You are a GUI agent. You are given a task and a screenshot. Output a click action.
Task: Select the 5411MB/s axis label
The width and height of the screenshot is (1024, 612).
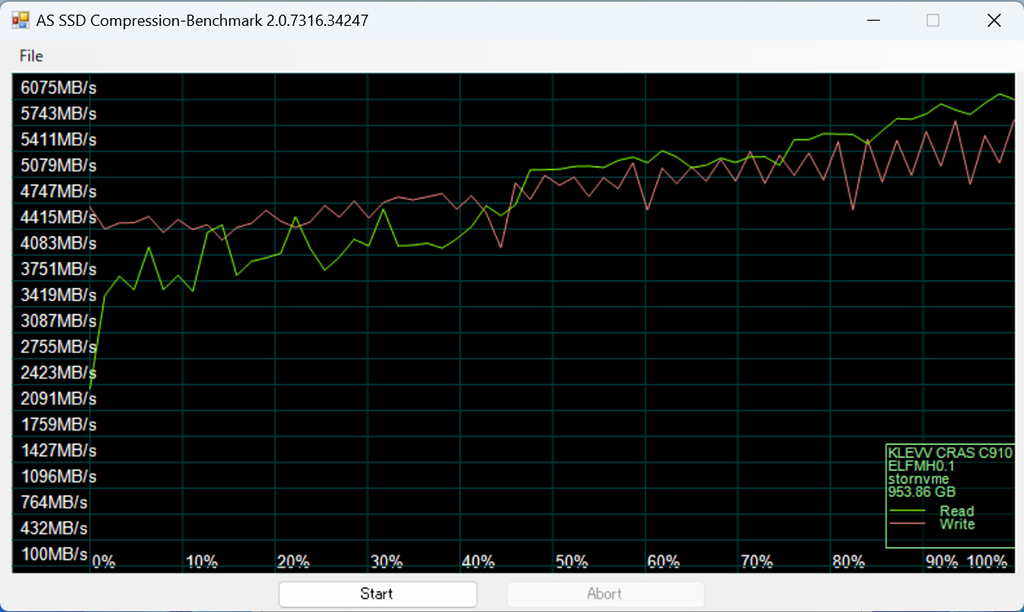pyautogui.click(x=58, y=140)
